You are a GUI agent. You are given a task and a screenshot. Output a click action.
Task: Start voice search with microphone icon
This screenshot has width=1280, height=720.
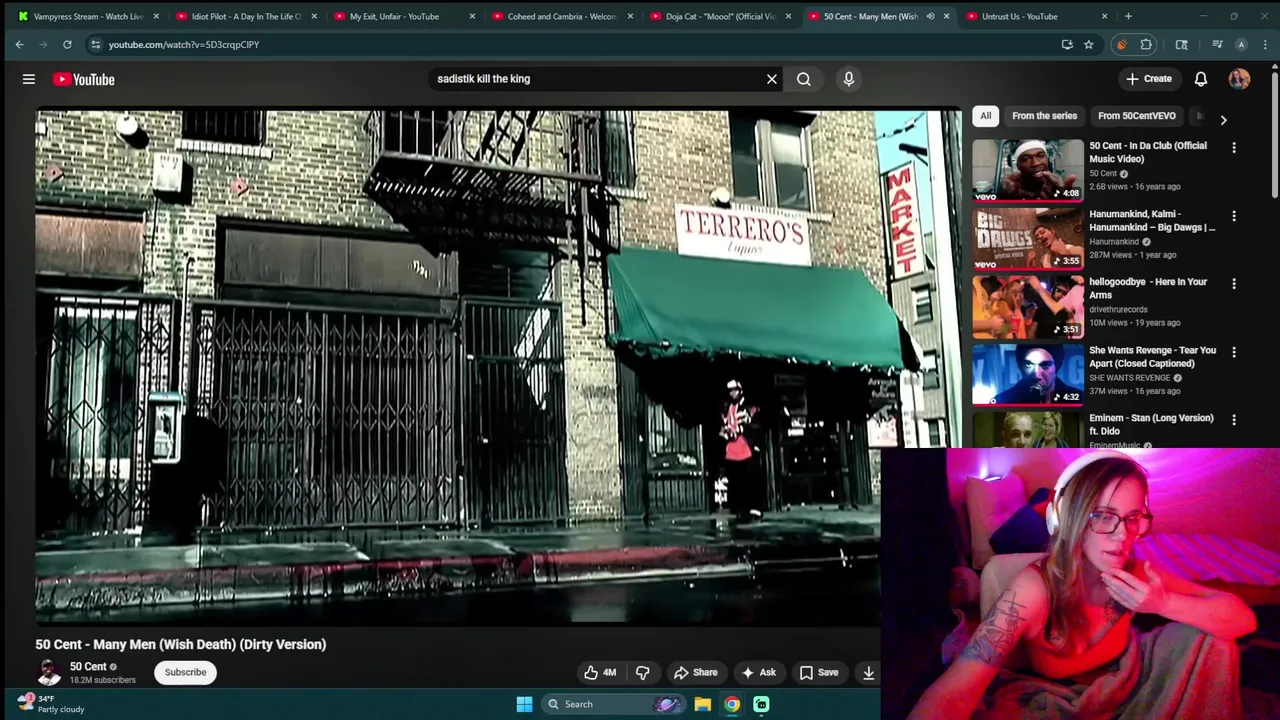pyautogui.click(x=849, y=79)
